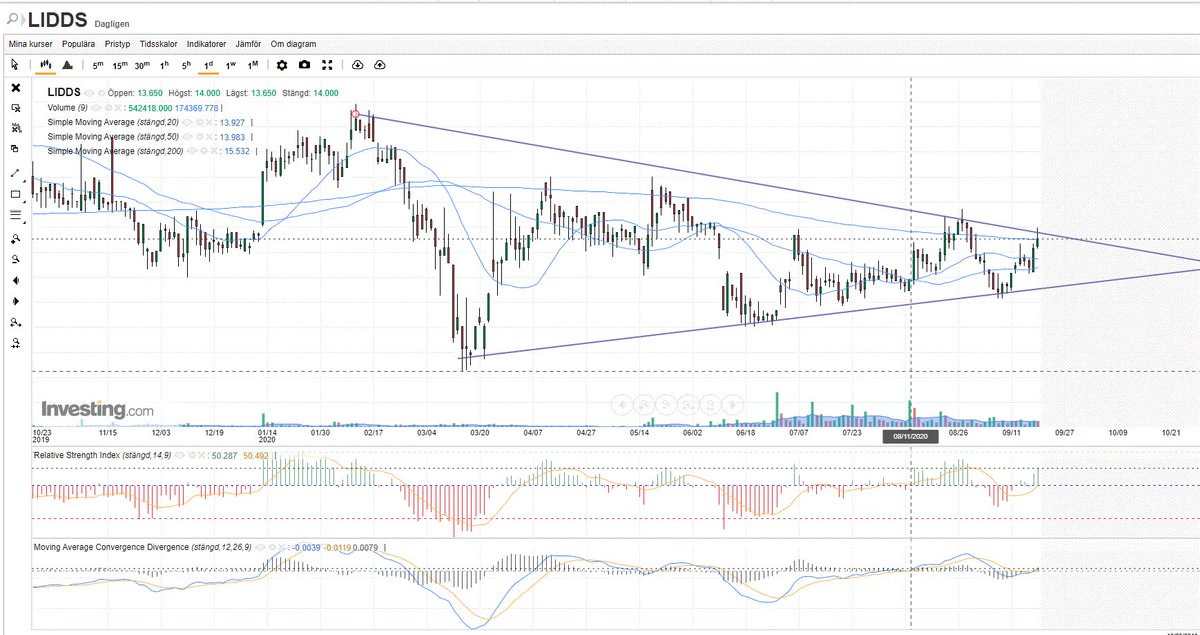Enter fullscreen chart mode
Viewport: 1200px width, 635px height.
tap(326, 65)
